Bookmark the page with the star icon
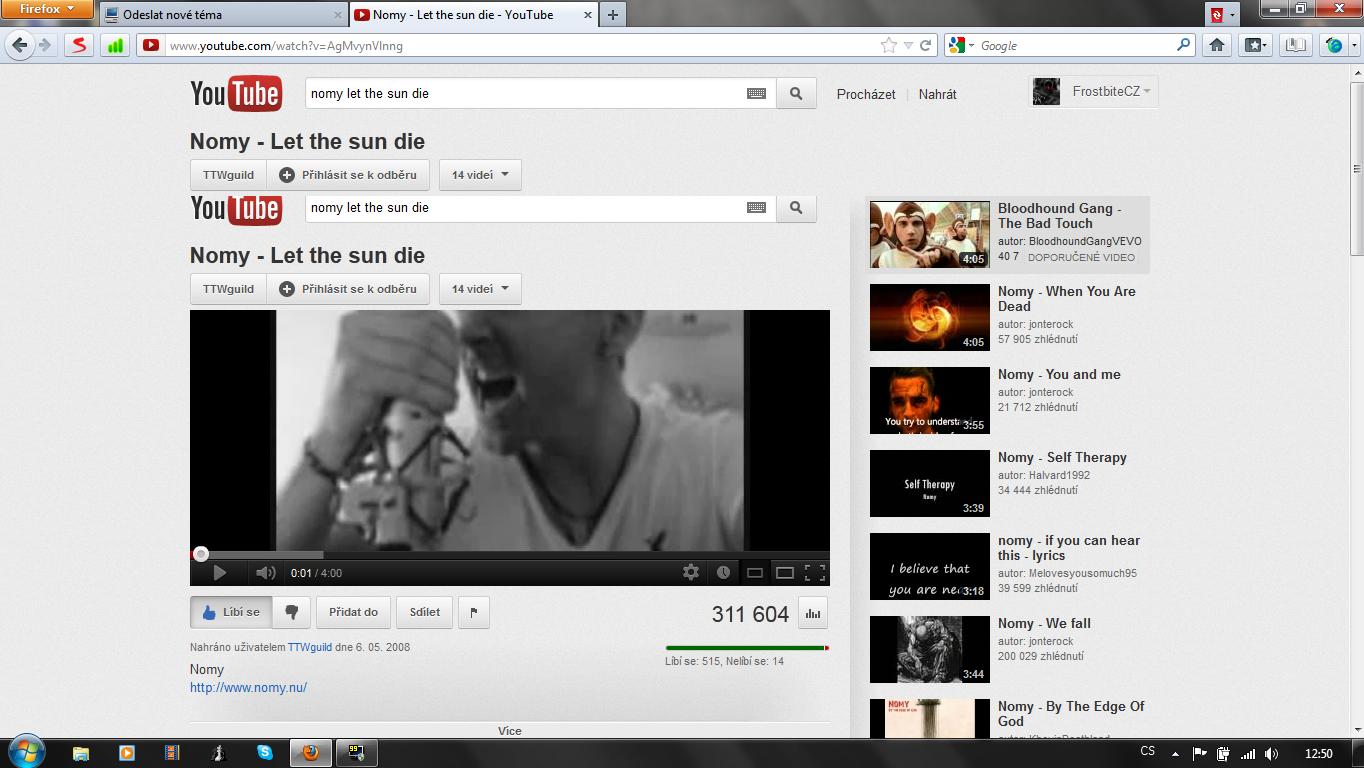 [x=888, y=45]
